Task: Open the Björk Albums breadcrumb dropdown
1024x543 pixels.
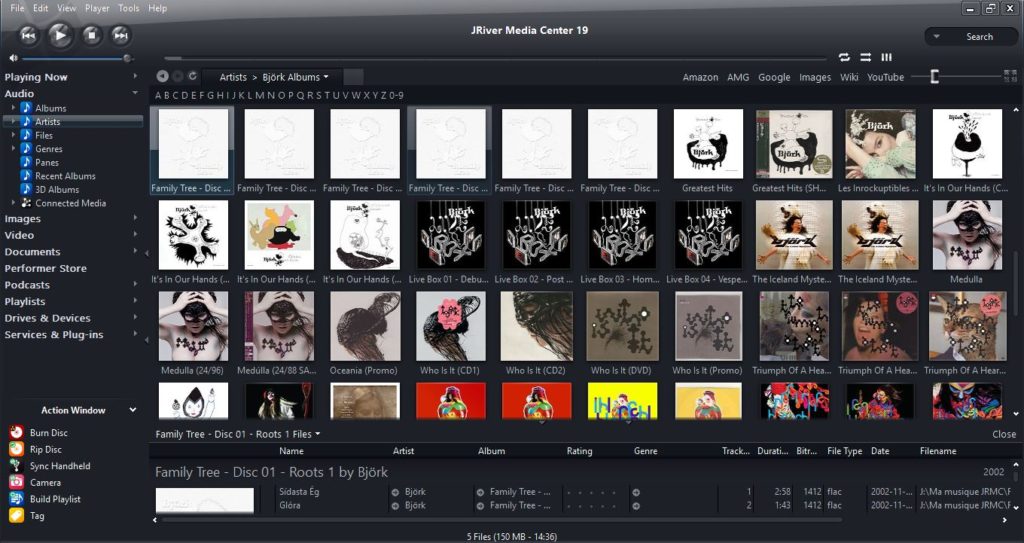Action: click(x=326, y=77)
